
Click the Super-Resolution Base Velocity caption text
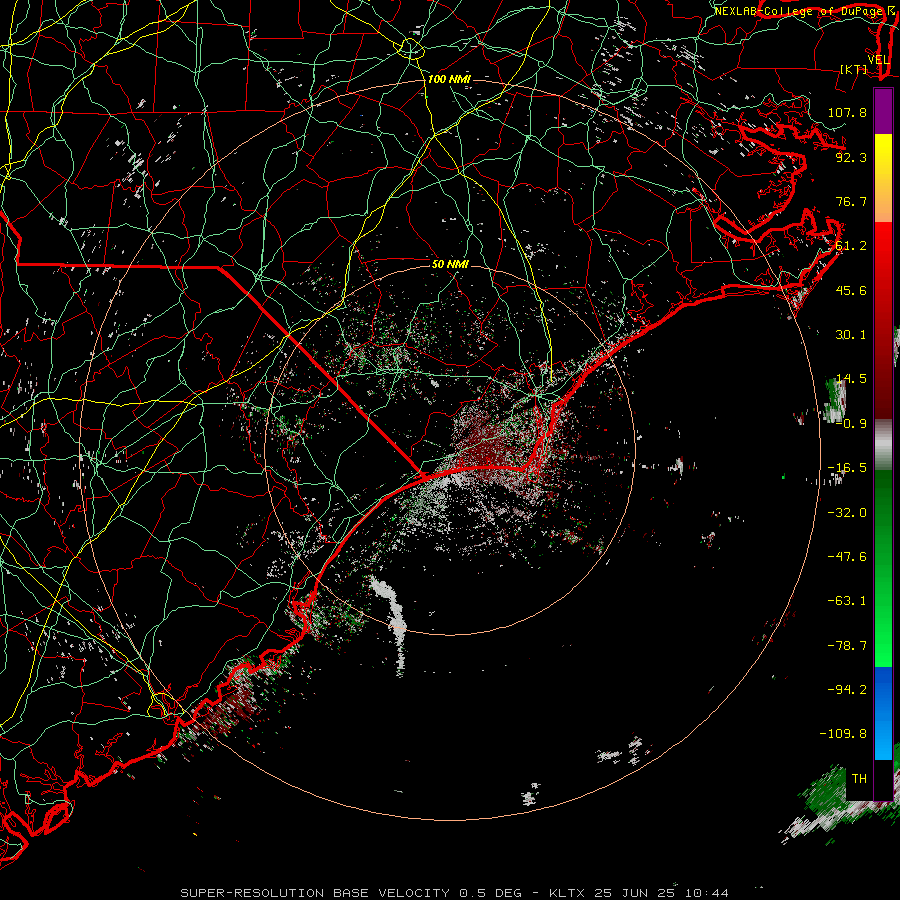coord(454,893)
